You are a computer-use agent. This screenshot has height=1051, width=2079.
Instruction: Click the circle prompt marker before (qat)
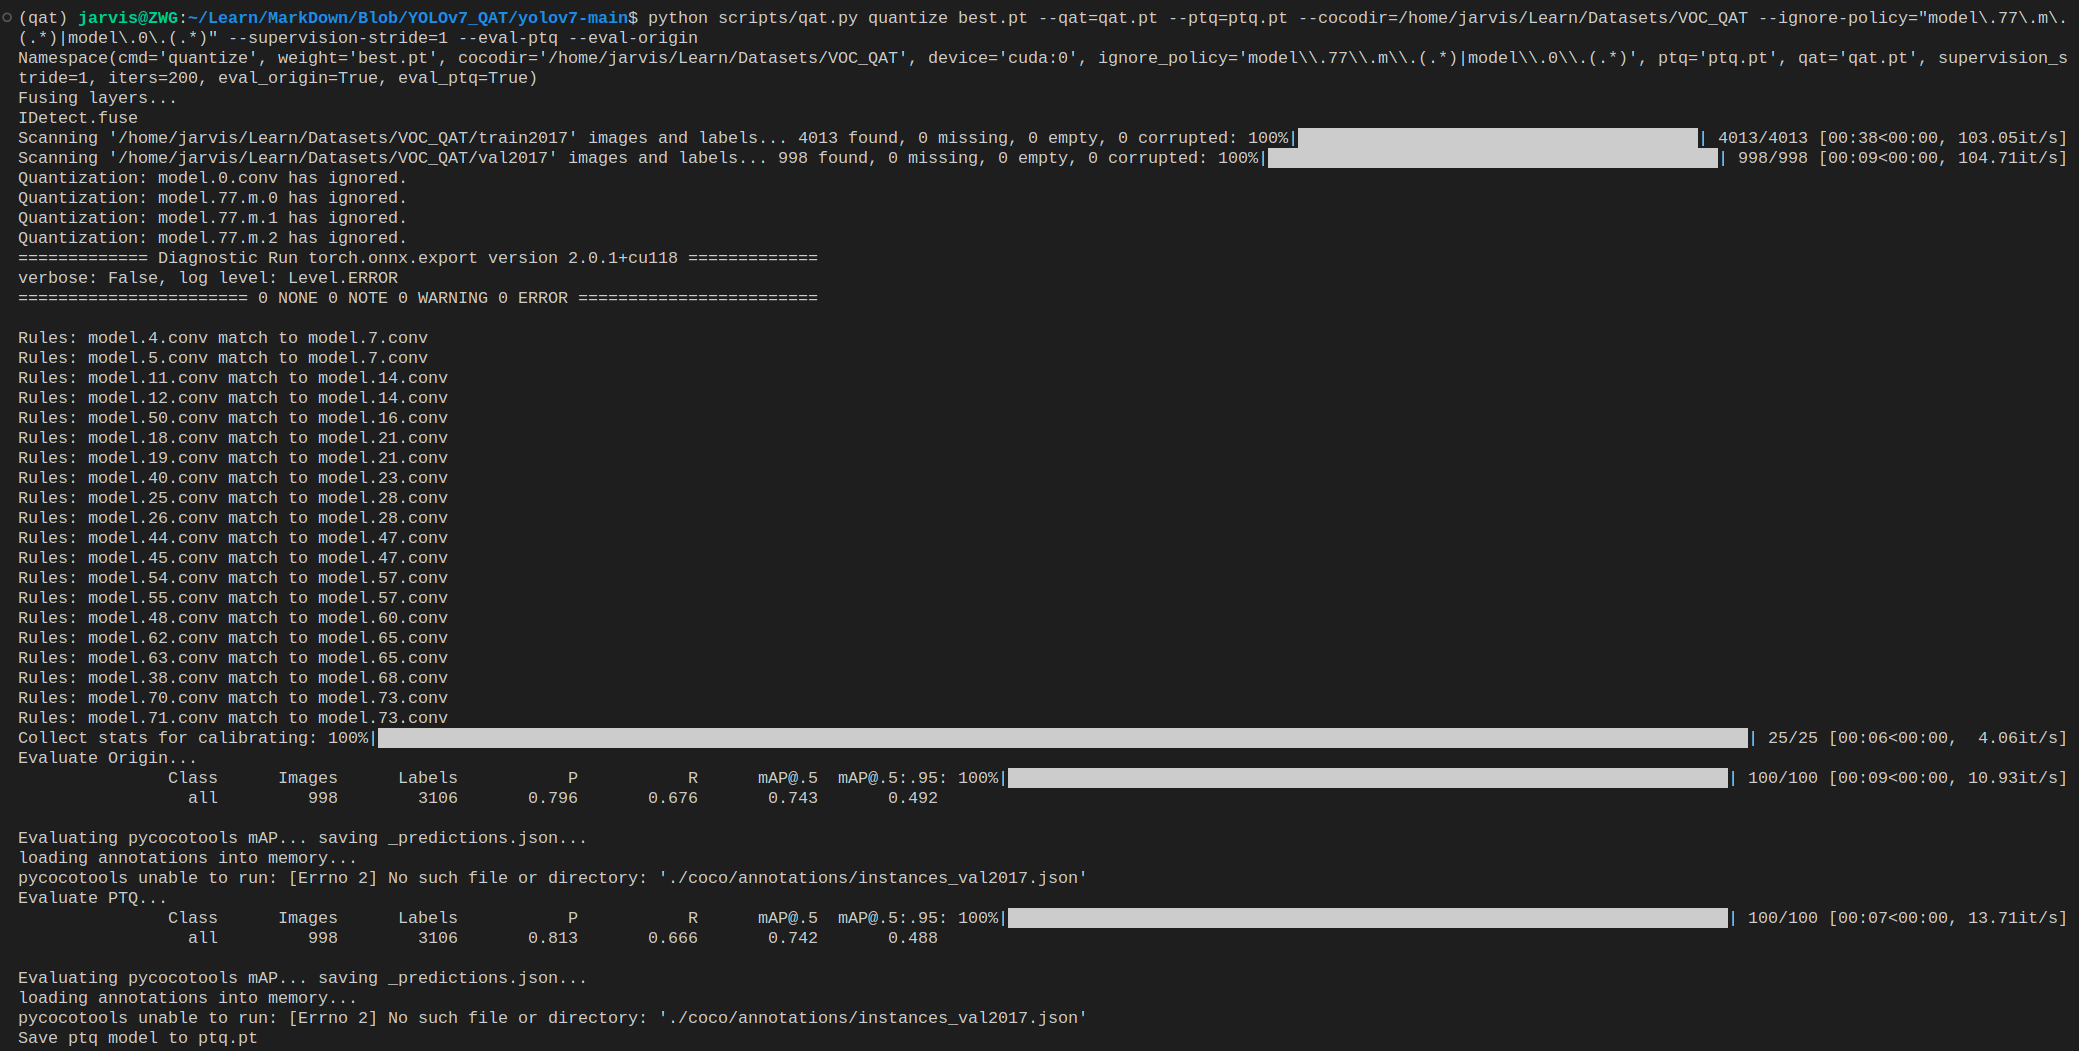tap(7, 17)
